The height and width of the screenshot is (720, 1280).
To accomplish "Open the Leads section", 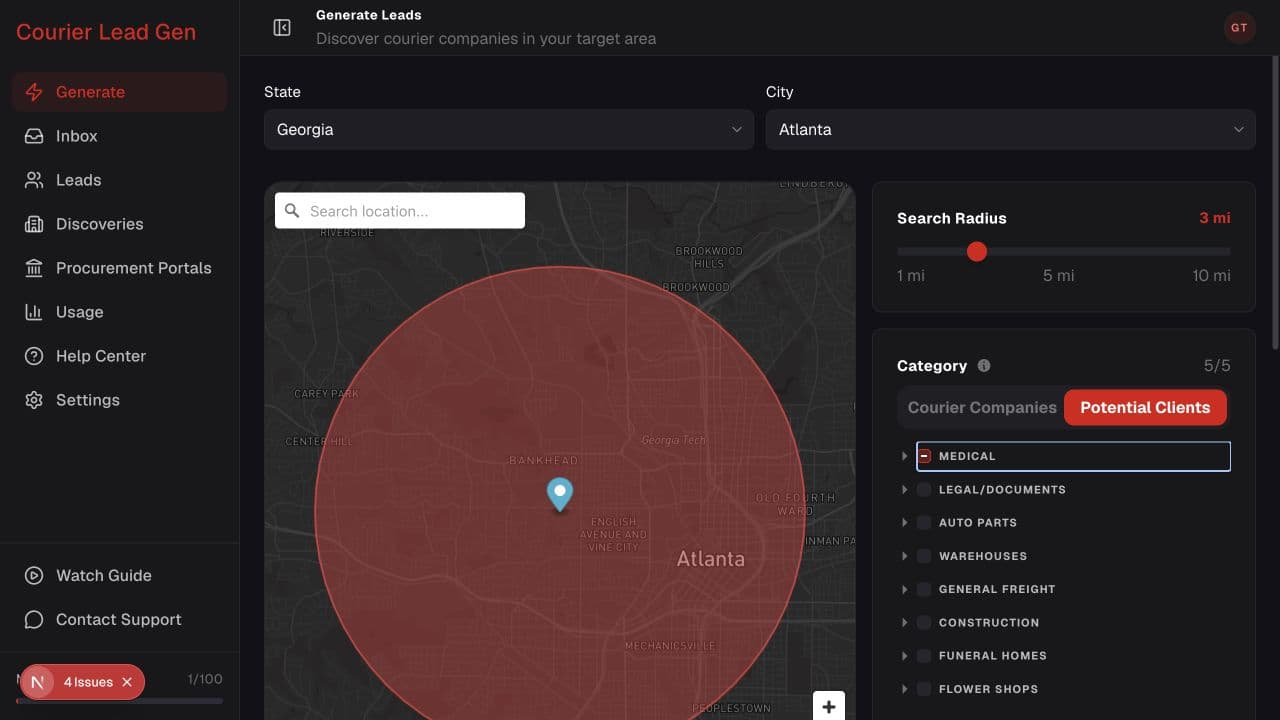I will click(120, 180).
